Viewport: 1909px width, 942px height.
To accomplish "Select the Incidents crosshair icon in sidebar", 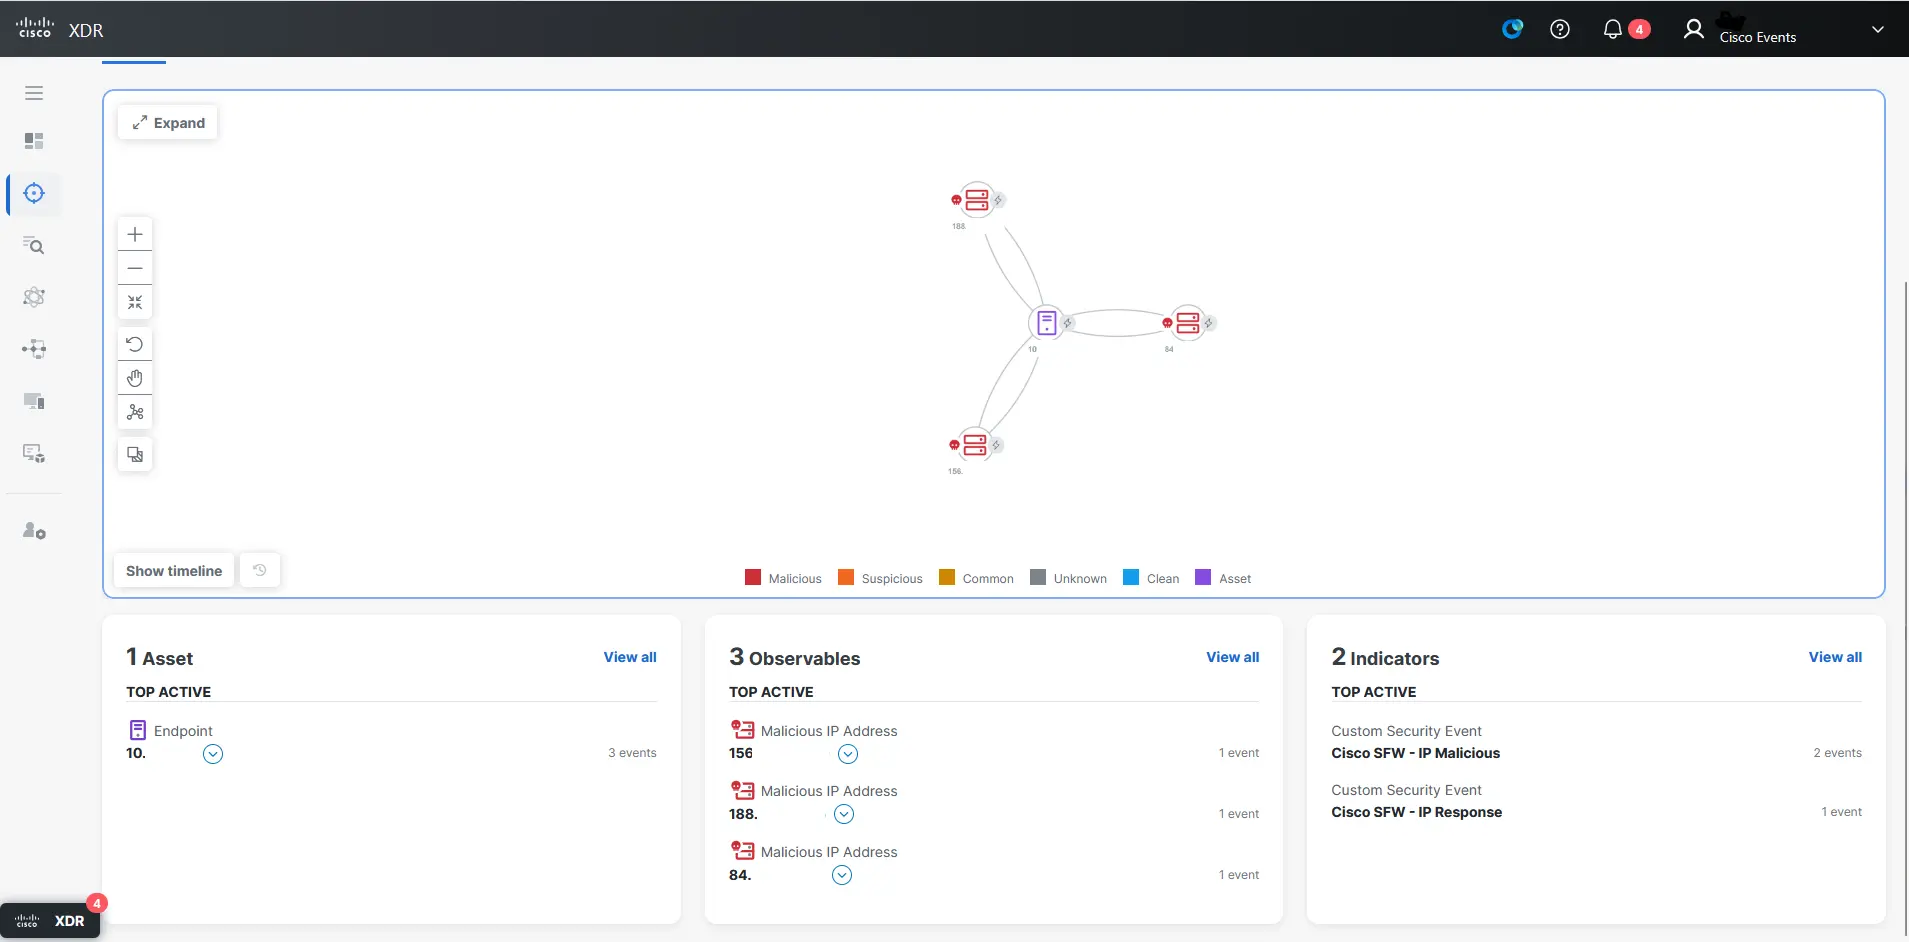I will click(34, 193).
